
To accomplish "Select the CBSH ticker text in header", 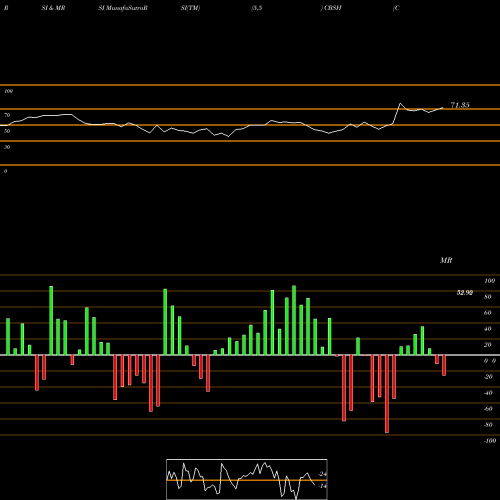I will (x=333, y=8).
